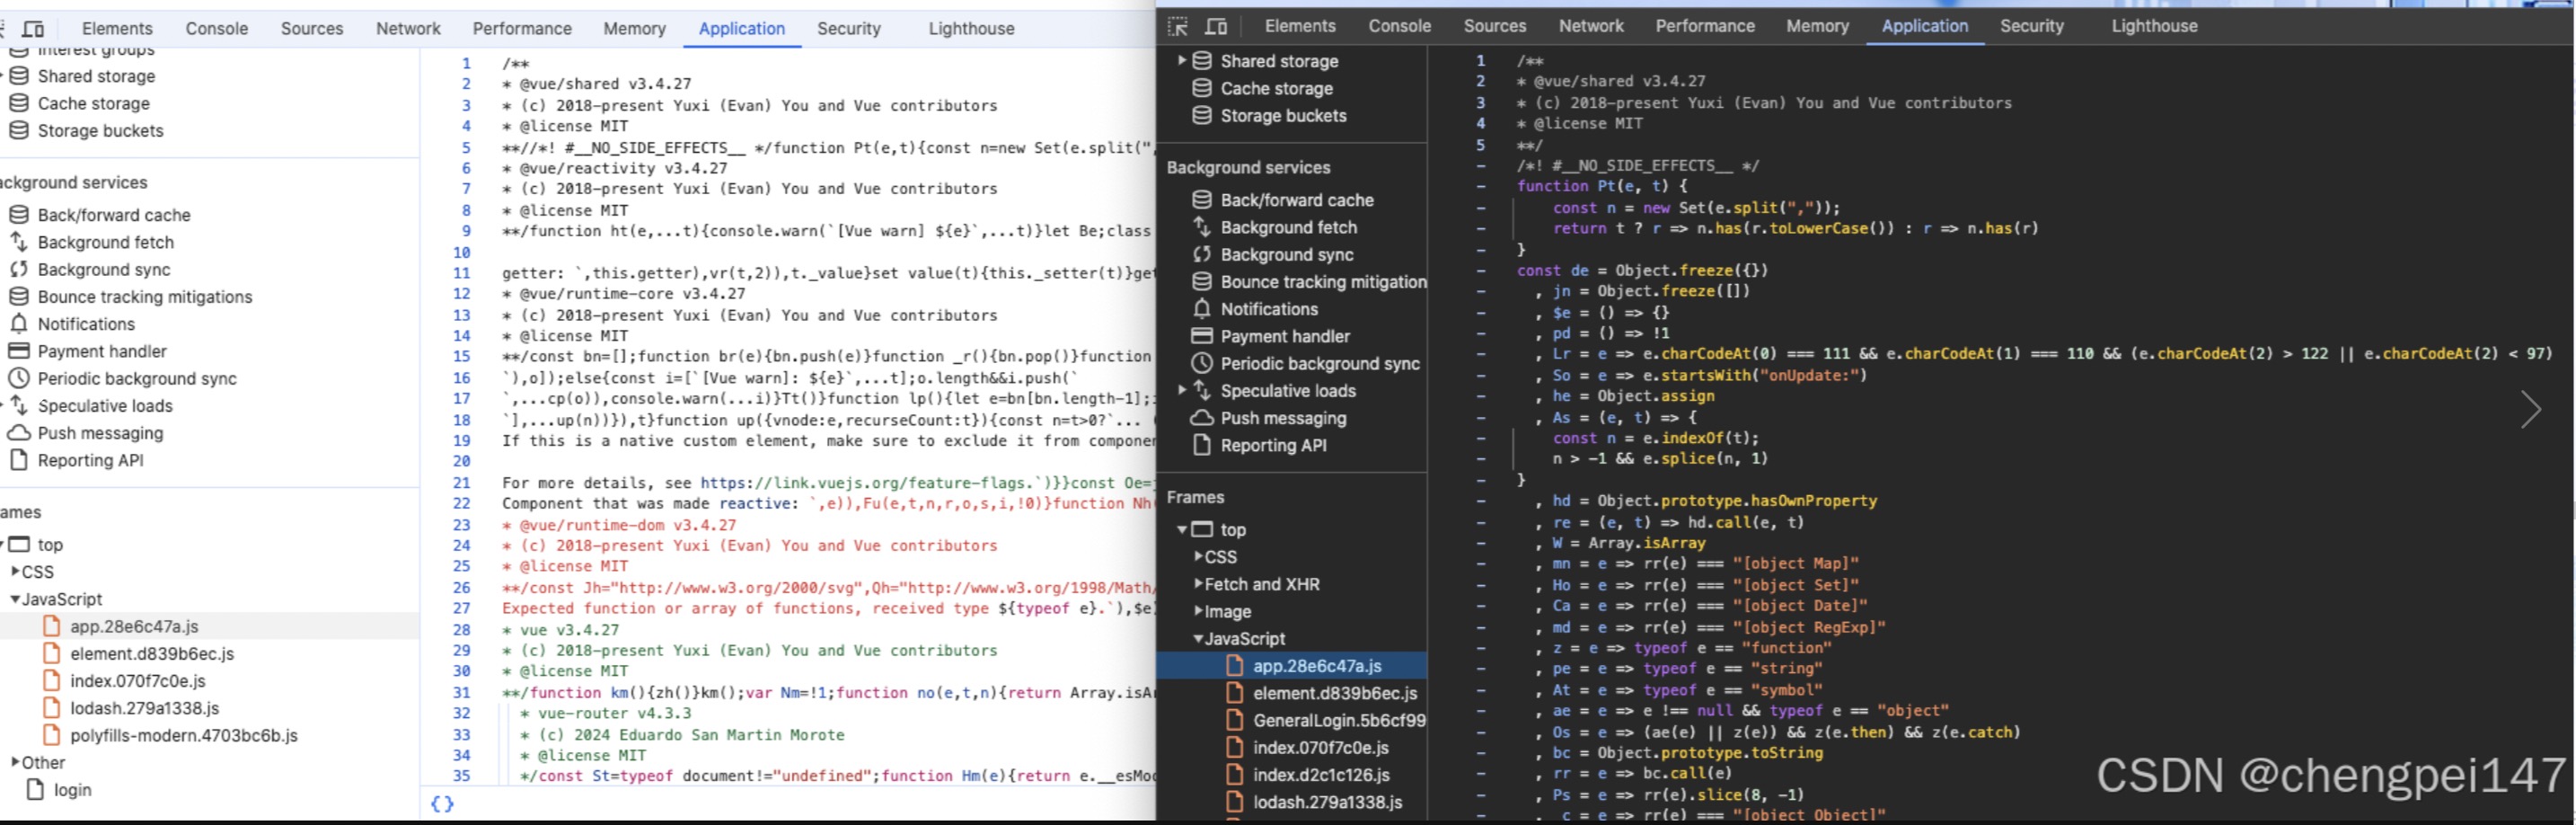Viewport: 2576px width, 825px height.
Task: Select Storage buckets in dark DevTools sidebar
Action: (x=1283, y=115)
